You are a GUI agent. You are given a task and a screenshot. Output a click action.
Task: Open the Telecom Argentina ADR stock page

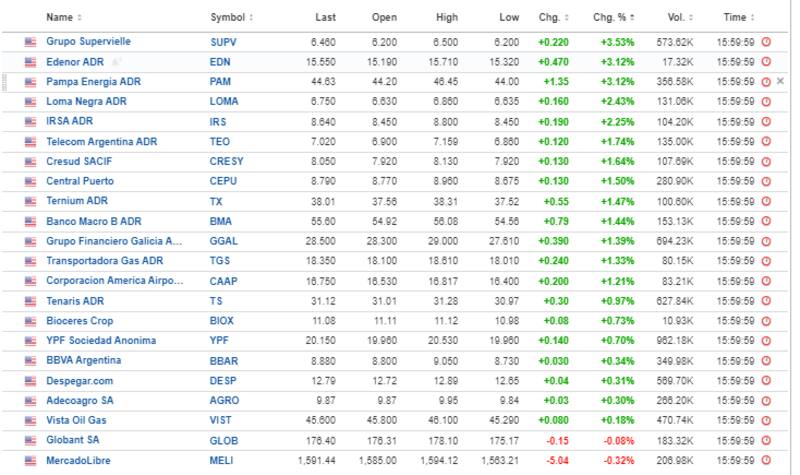point(101,142)
